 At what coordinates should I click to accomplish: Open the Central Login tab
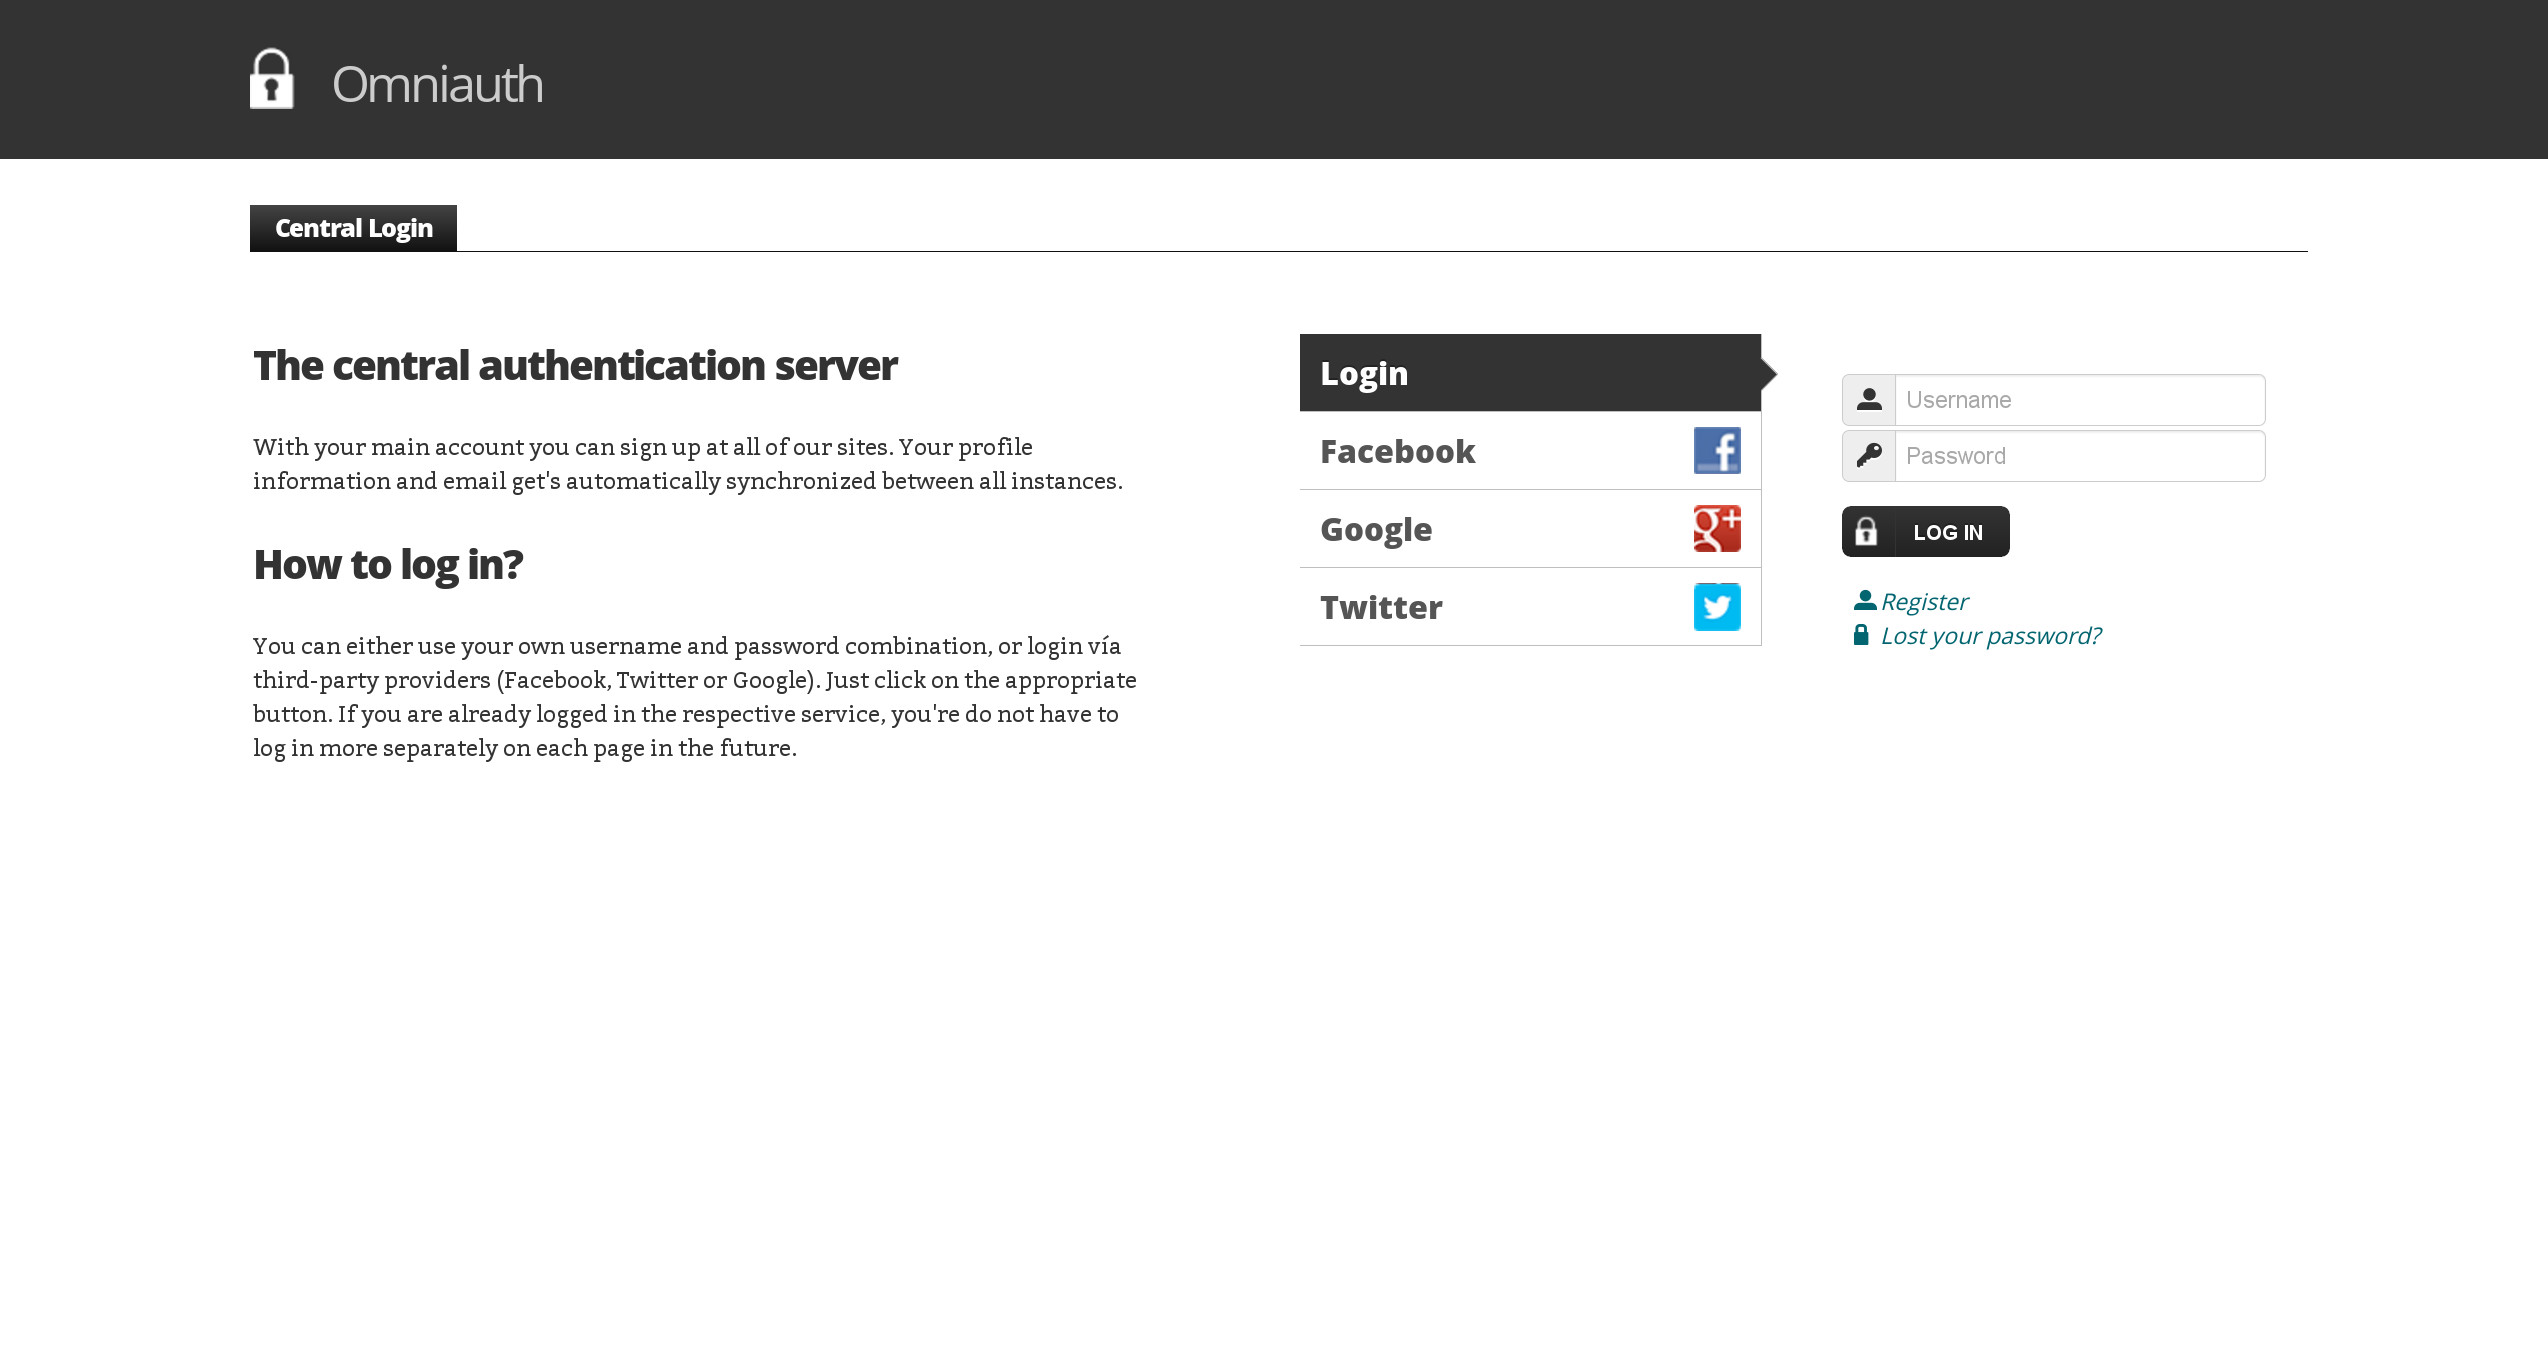(x=353, y=228)
